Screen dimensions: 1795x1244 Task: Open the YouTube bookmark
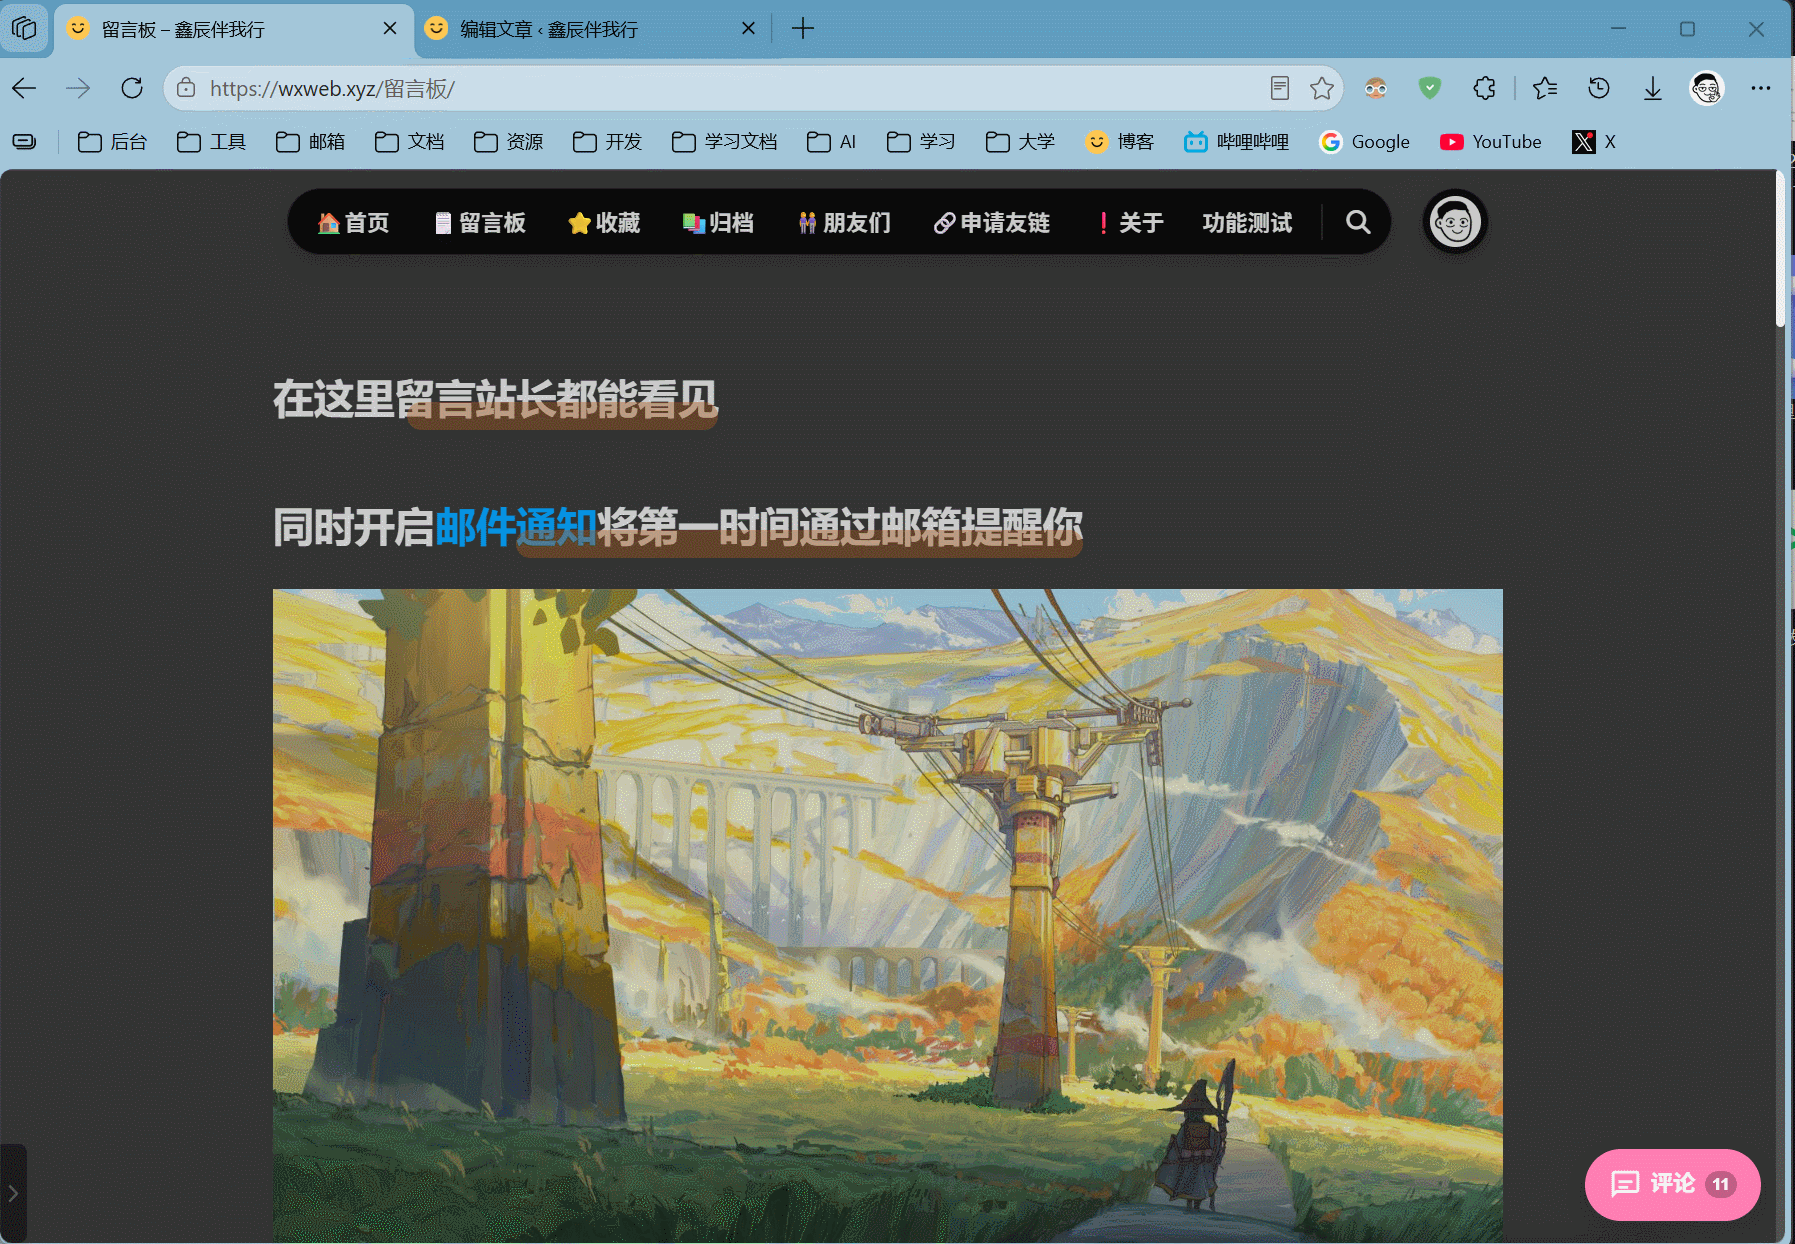1490,142
